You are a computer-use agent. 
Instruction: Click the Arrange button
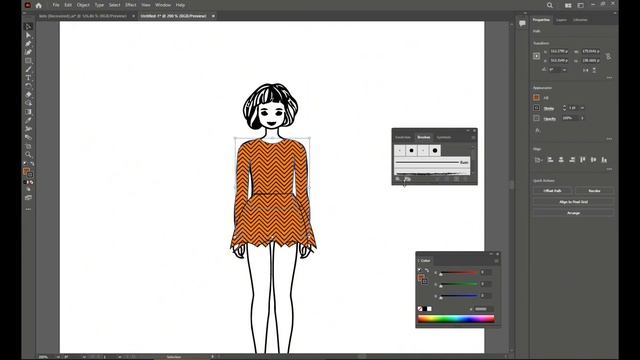[x=573, y=213]
